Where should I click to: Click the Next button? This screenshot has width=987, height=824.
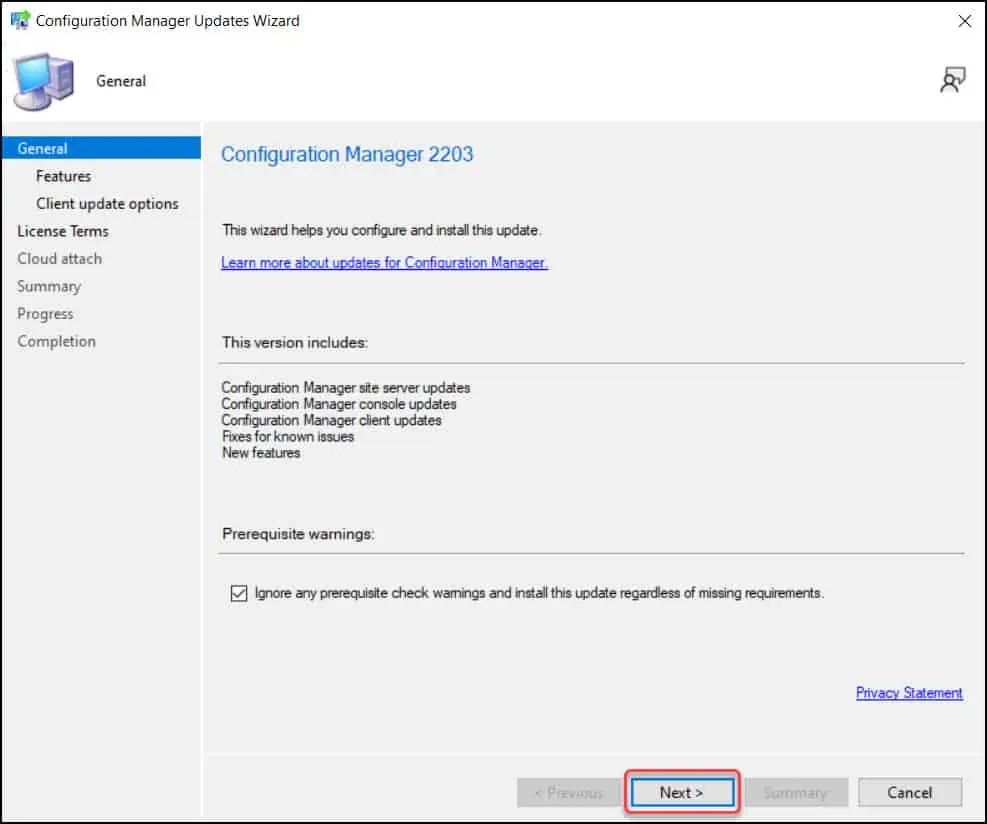click(x=682, y=793)
